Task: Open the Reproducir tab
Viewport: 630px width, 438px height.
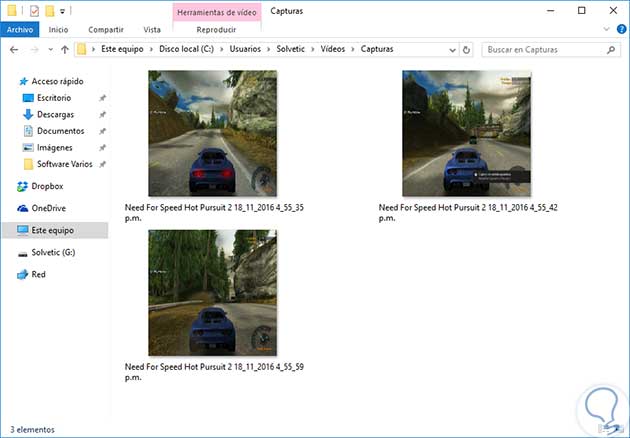Action: 216,30
